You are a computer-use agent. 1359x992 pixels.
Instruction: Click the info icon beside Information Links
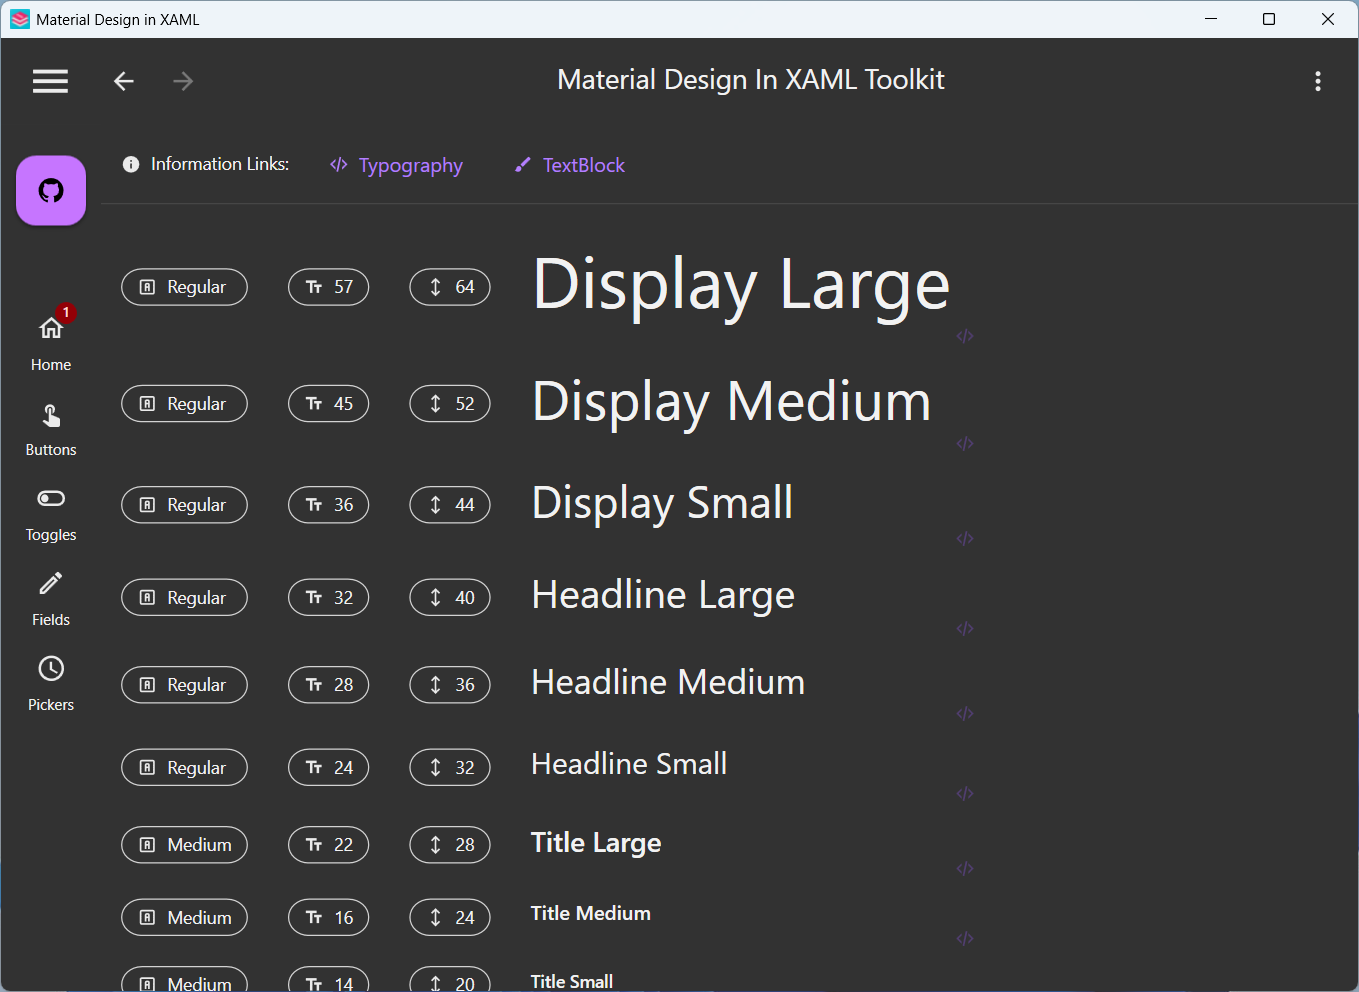(131, 164)
